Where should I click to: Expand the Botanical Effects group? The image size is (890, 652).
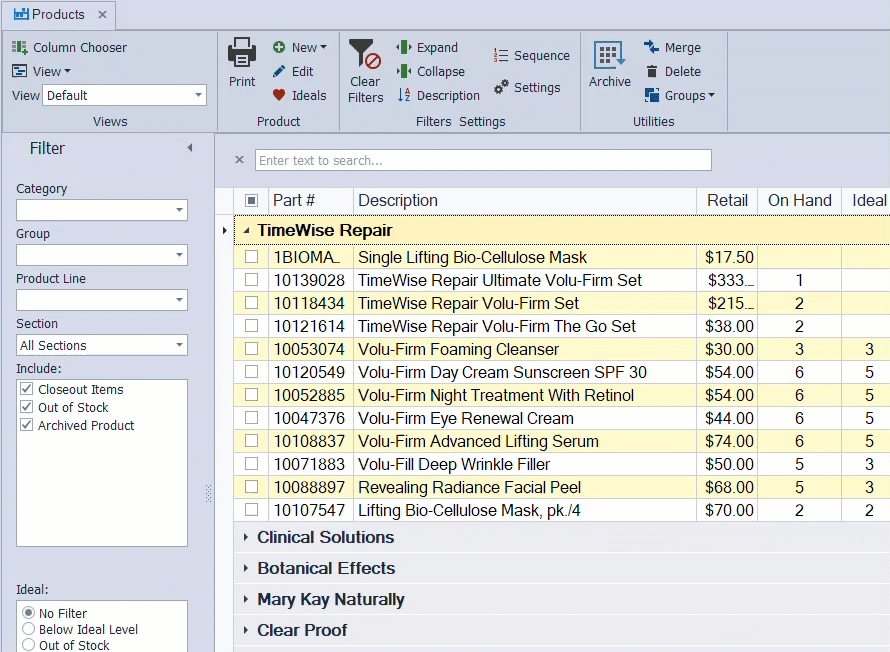coord(246,568)
